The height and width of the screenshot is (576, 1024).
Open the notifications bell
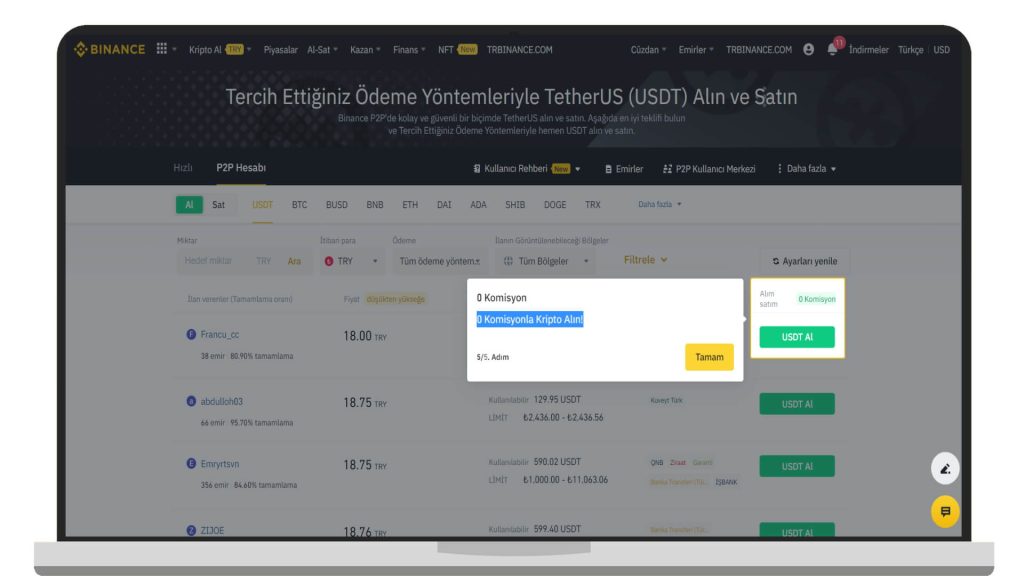pyautogui.click(x=832, y=50)
